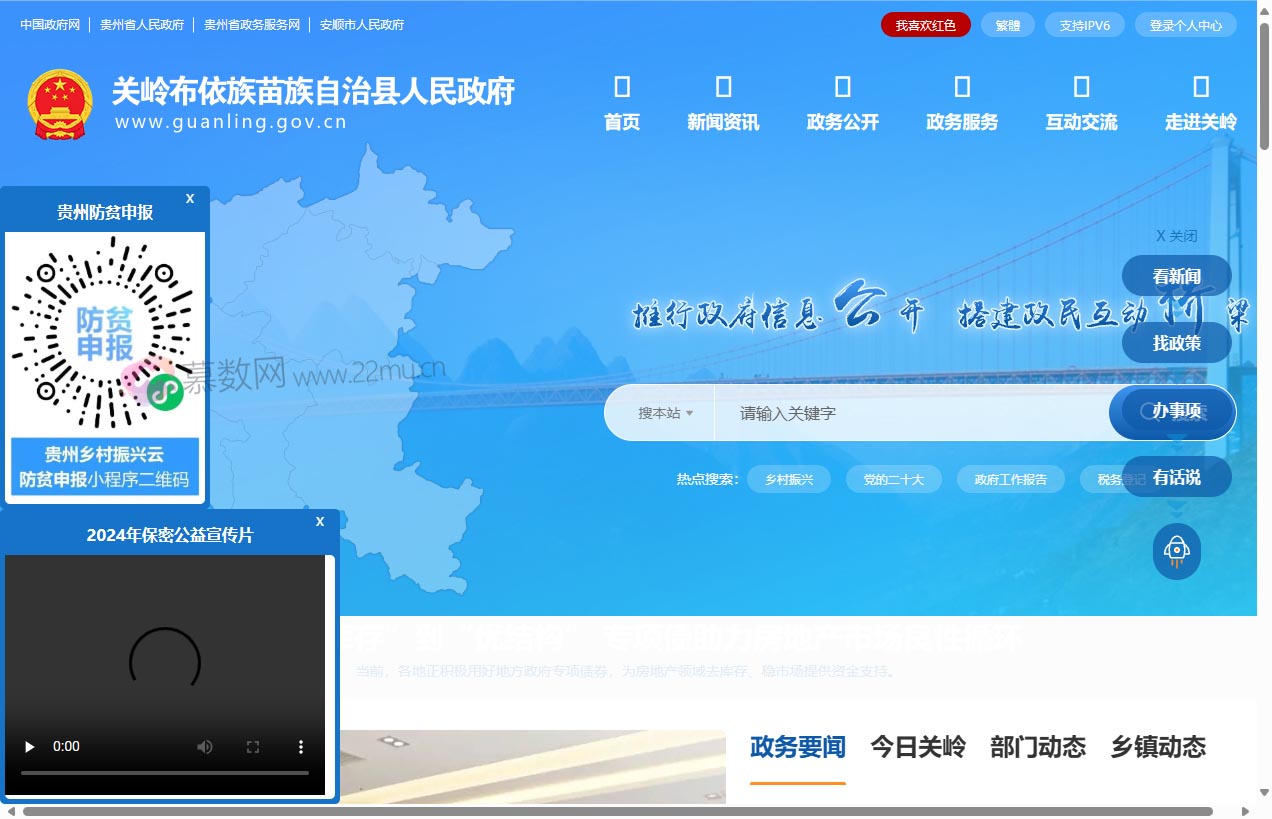Click the 政务服务 services icon

pos(961,88)
